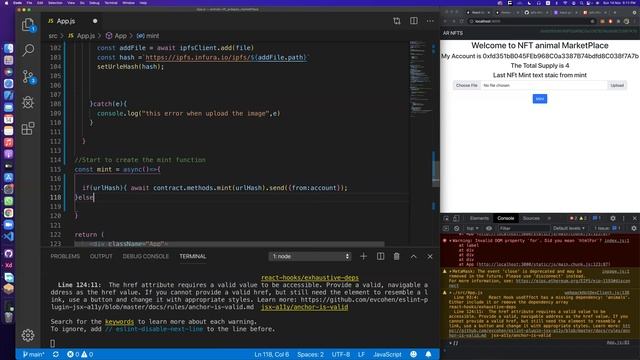The height and width of the screenshot is (360, 640).
Task: Open the keywords link in the terminal
Action: coord(119,322)
